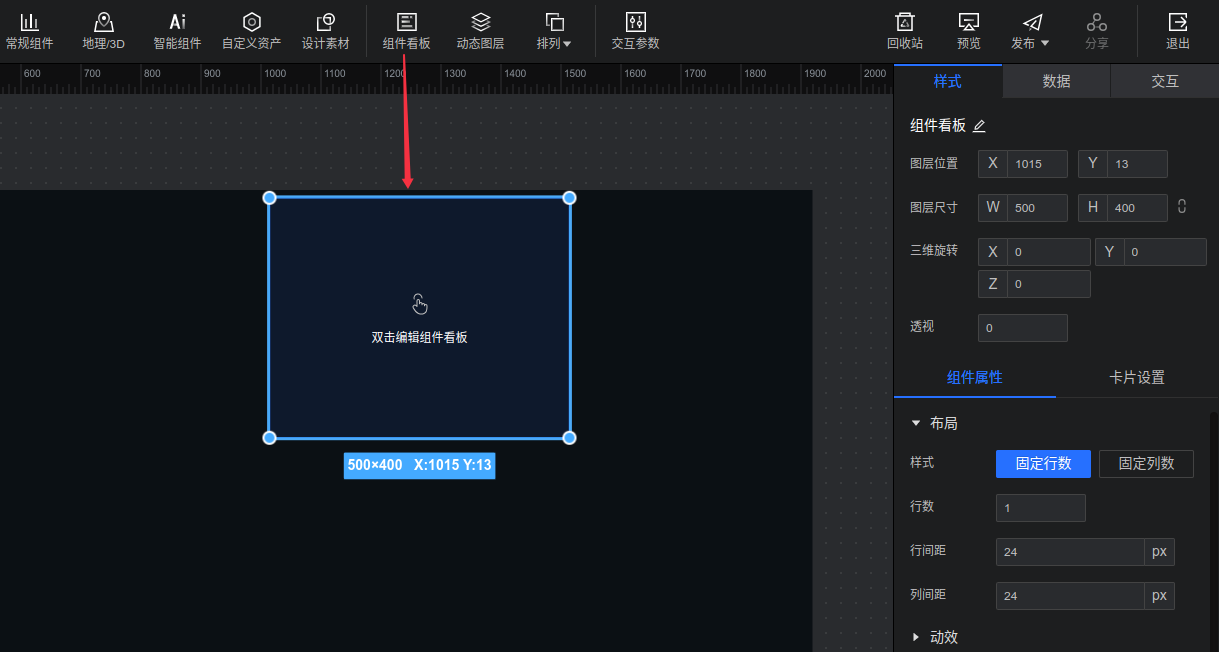Select the 固定列数 layout style
Viewport: 1219px width, 652px height.
1146,464
